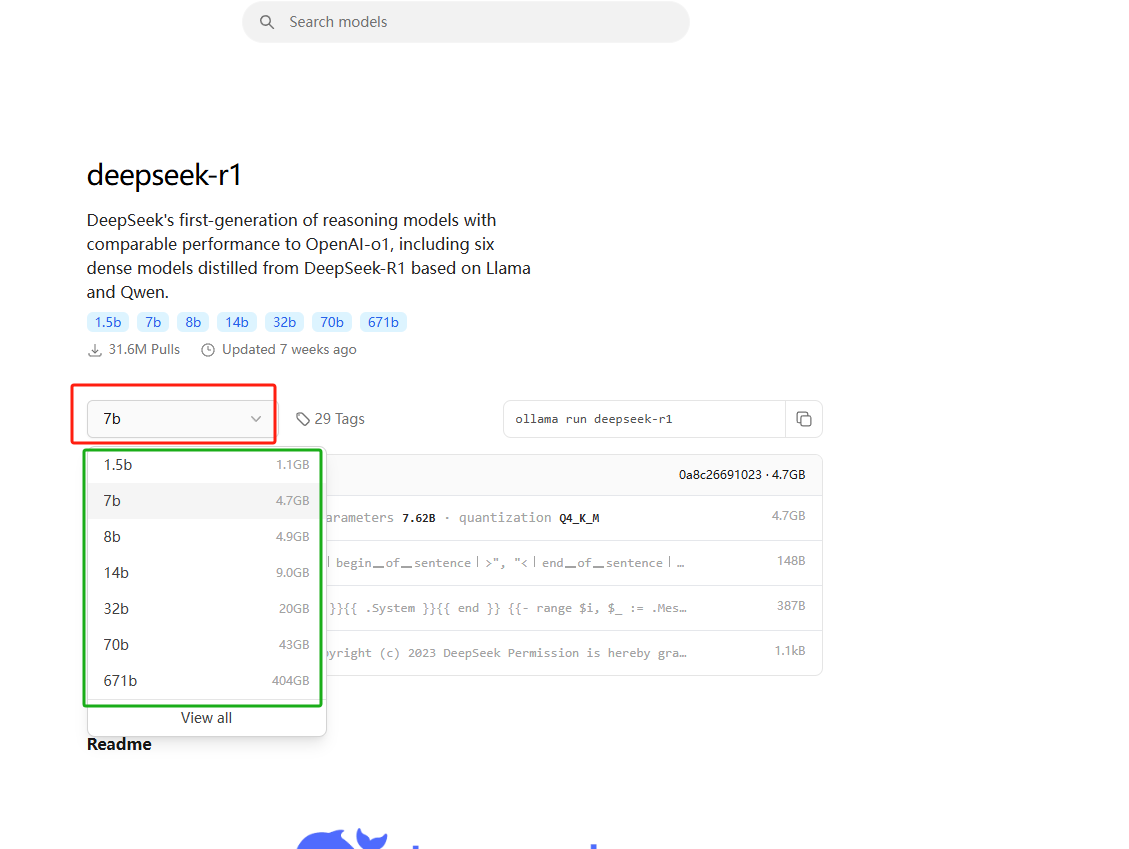Click the 8b blue tag badge
Screen dimensions: 1129x849
[193, 322]
